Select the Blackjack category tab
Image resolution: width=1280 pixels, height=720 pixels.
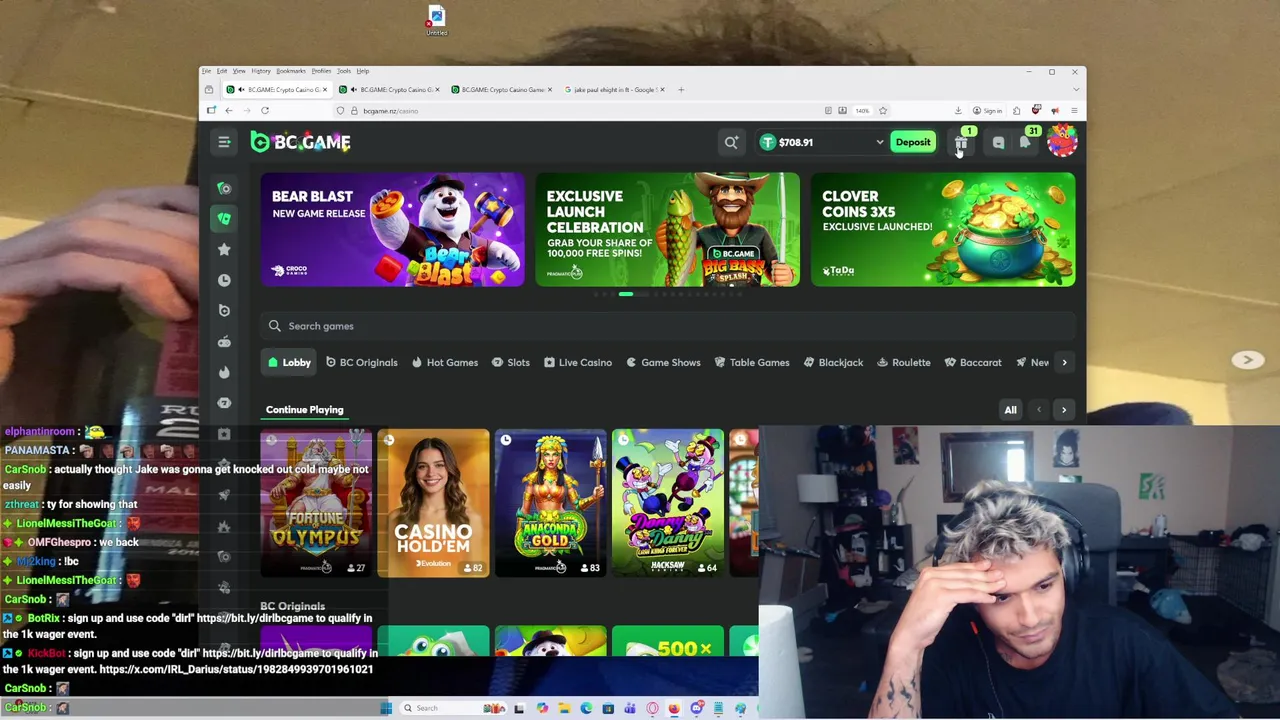(x=833, y=362)
